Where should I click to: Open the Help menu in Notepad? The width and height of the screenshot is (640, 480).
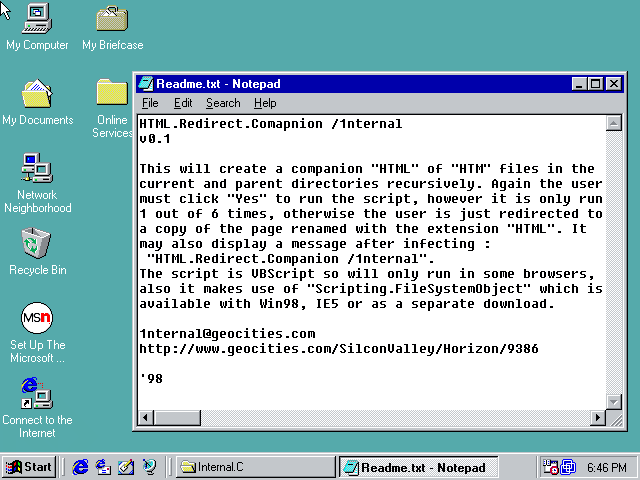coord(265,103)
